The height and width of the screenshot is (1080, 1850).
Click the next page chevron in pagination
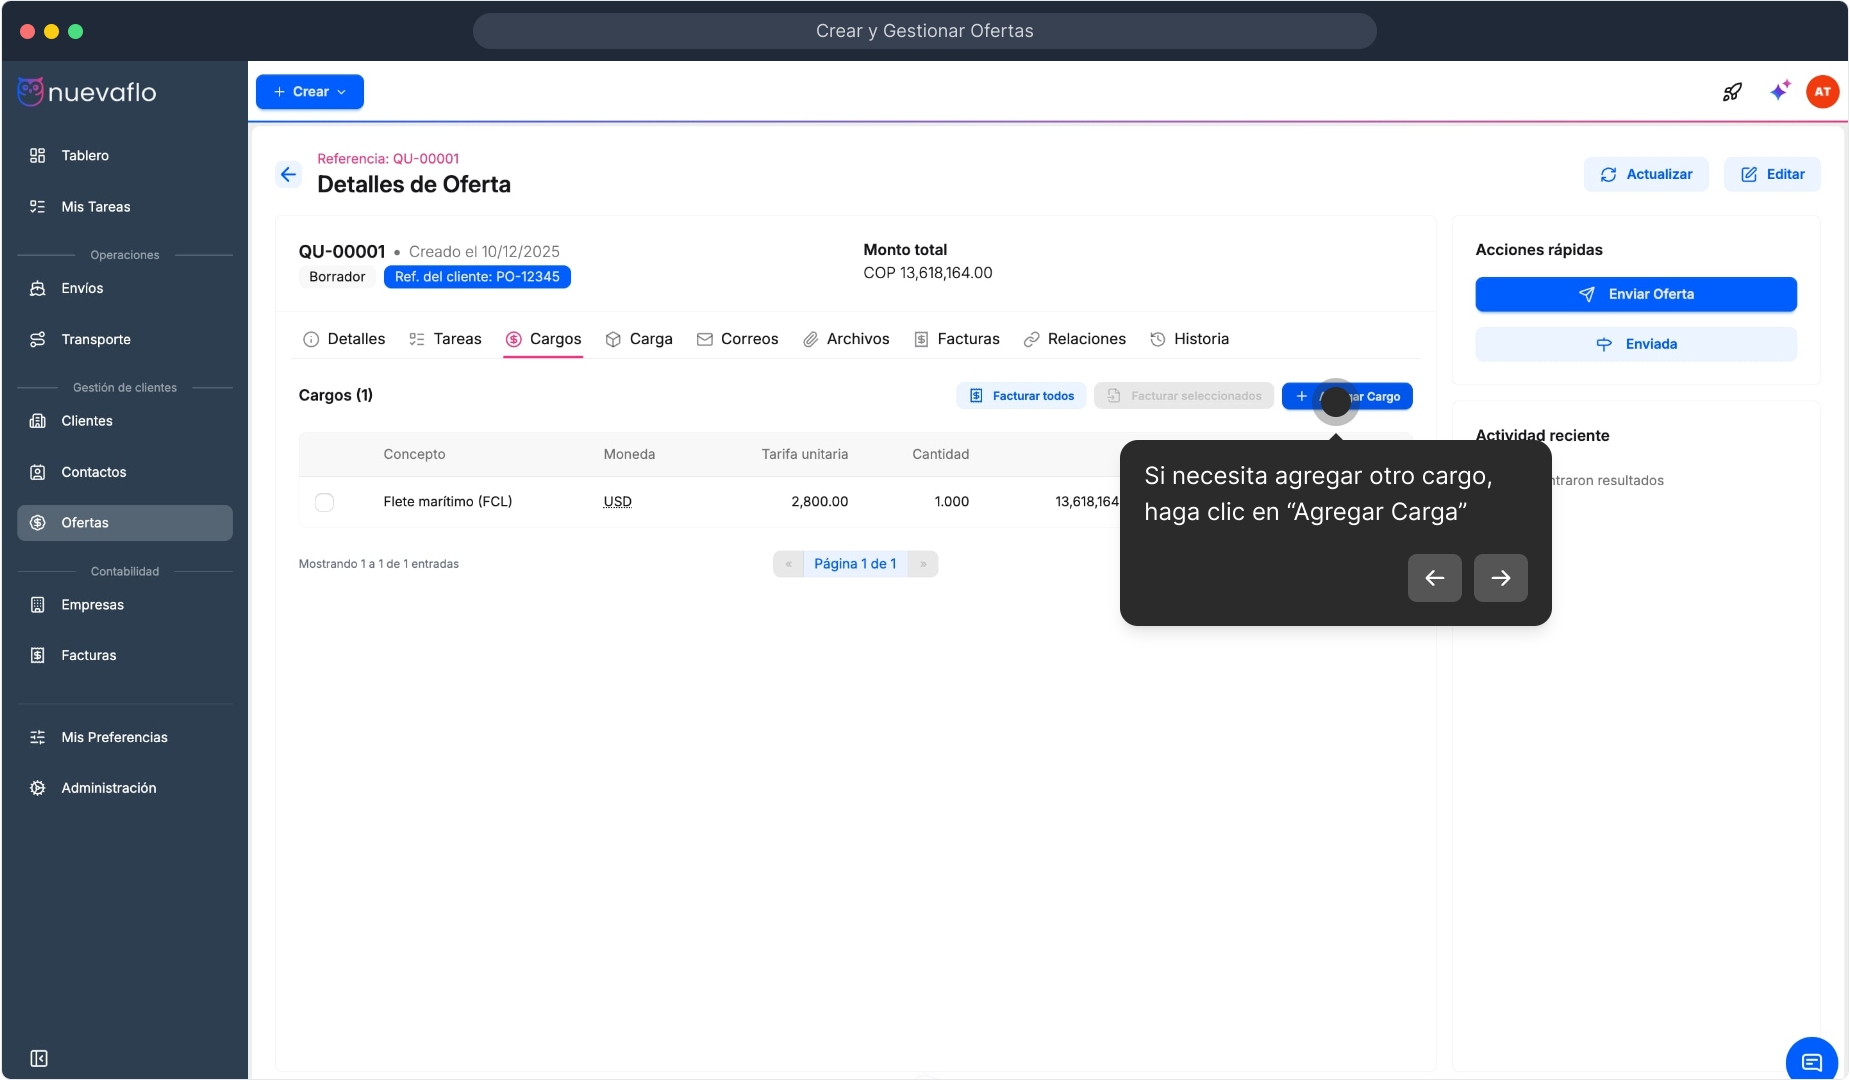(923, 564)
